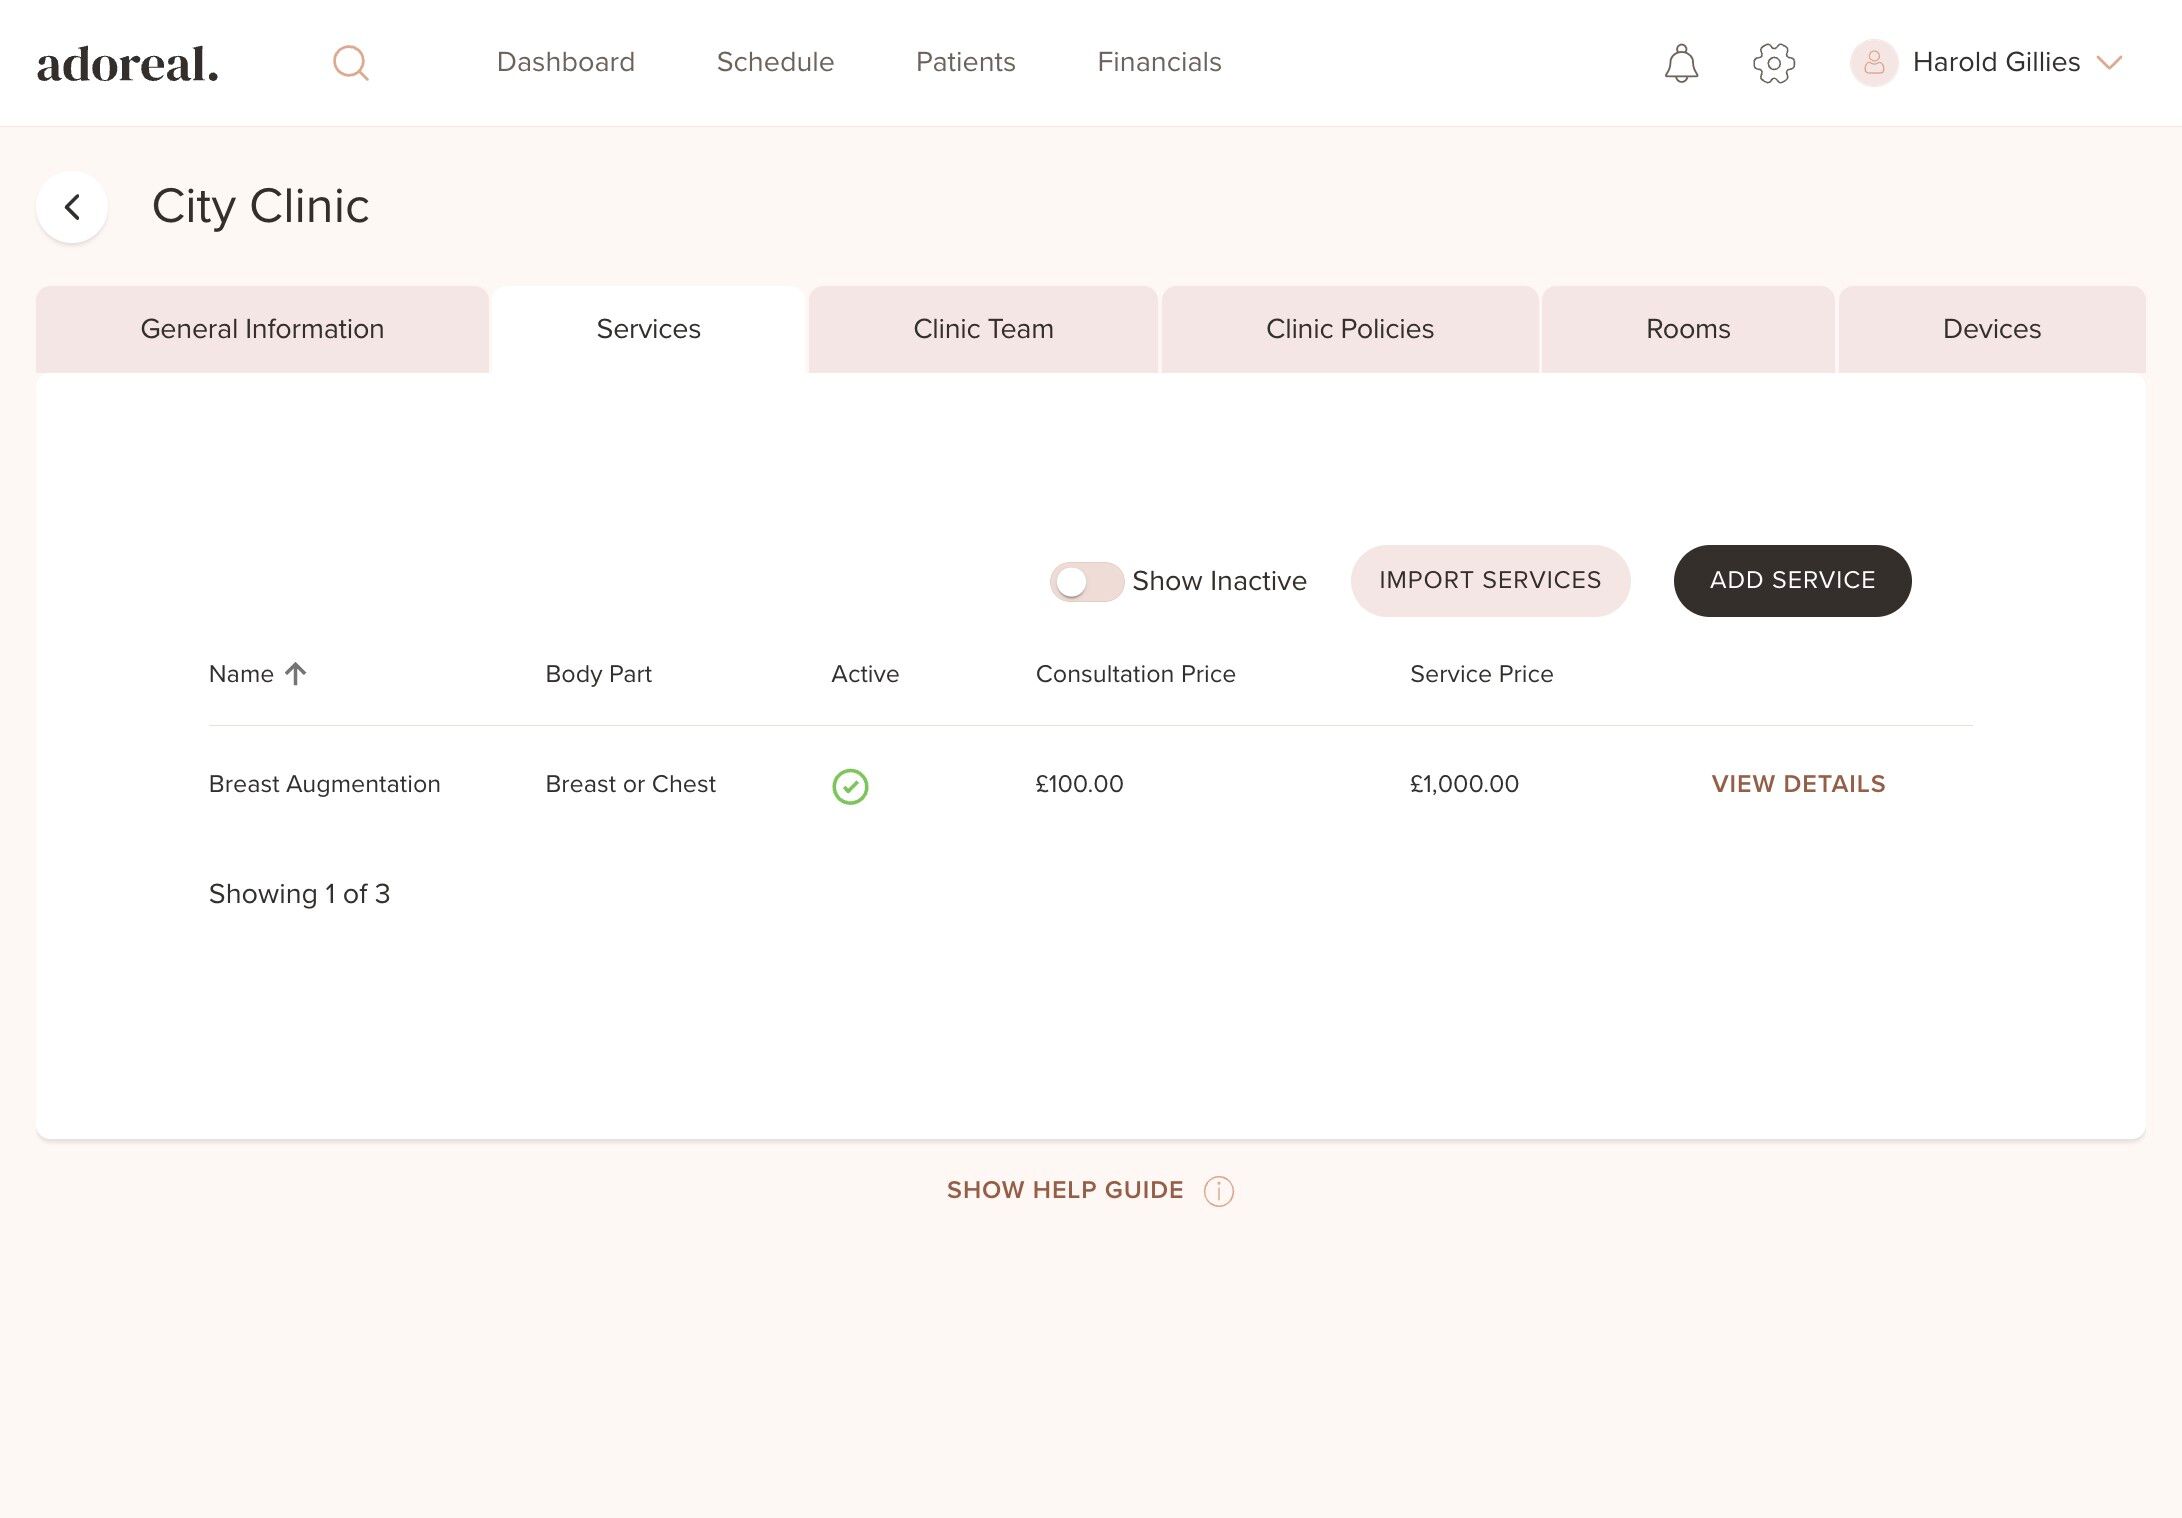
Task: Open the Devices tab
Action: click(x=1991, y=329)
